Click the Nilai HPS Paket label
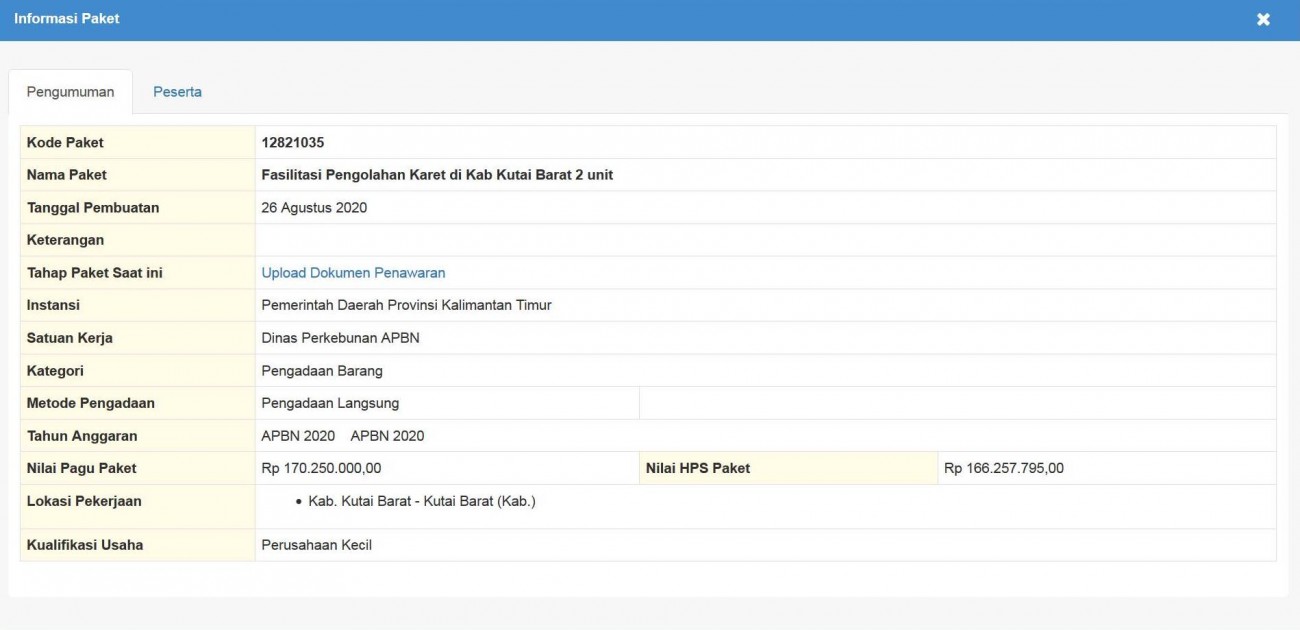The image size is (1300, 630). [697, 468]
